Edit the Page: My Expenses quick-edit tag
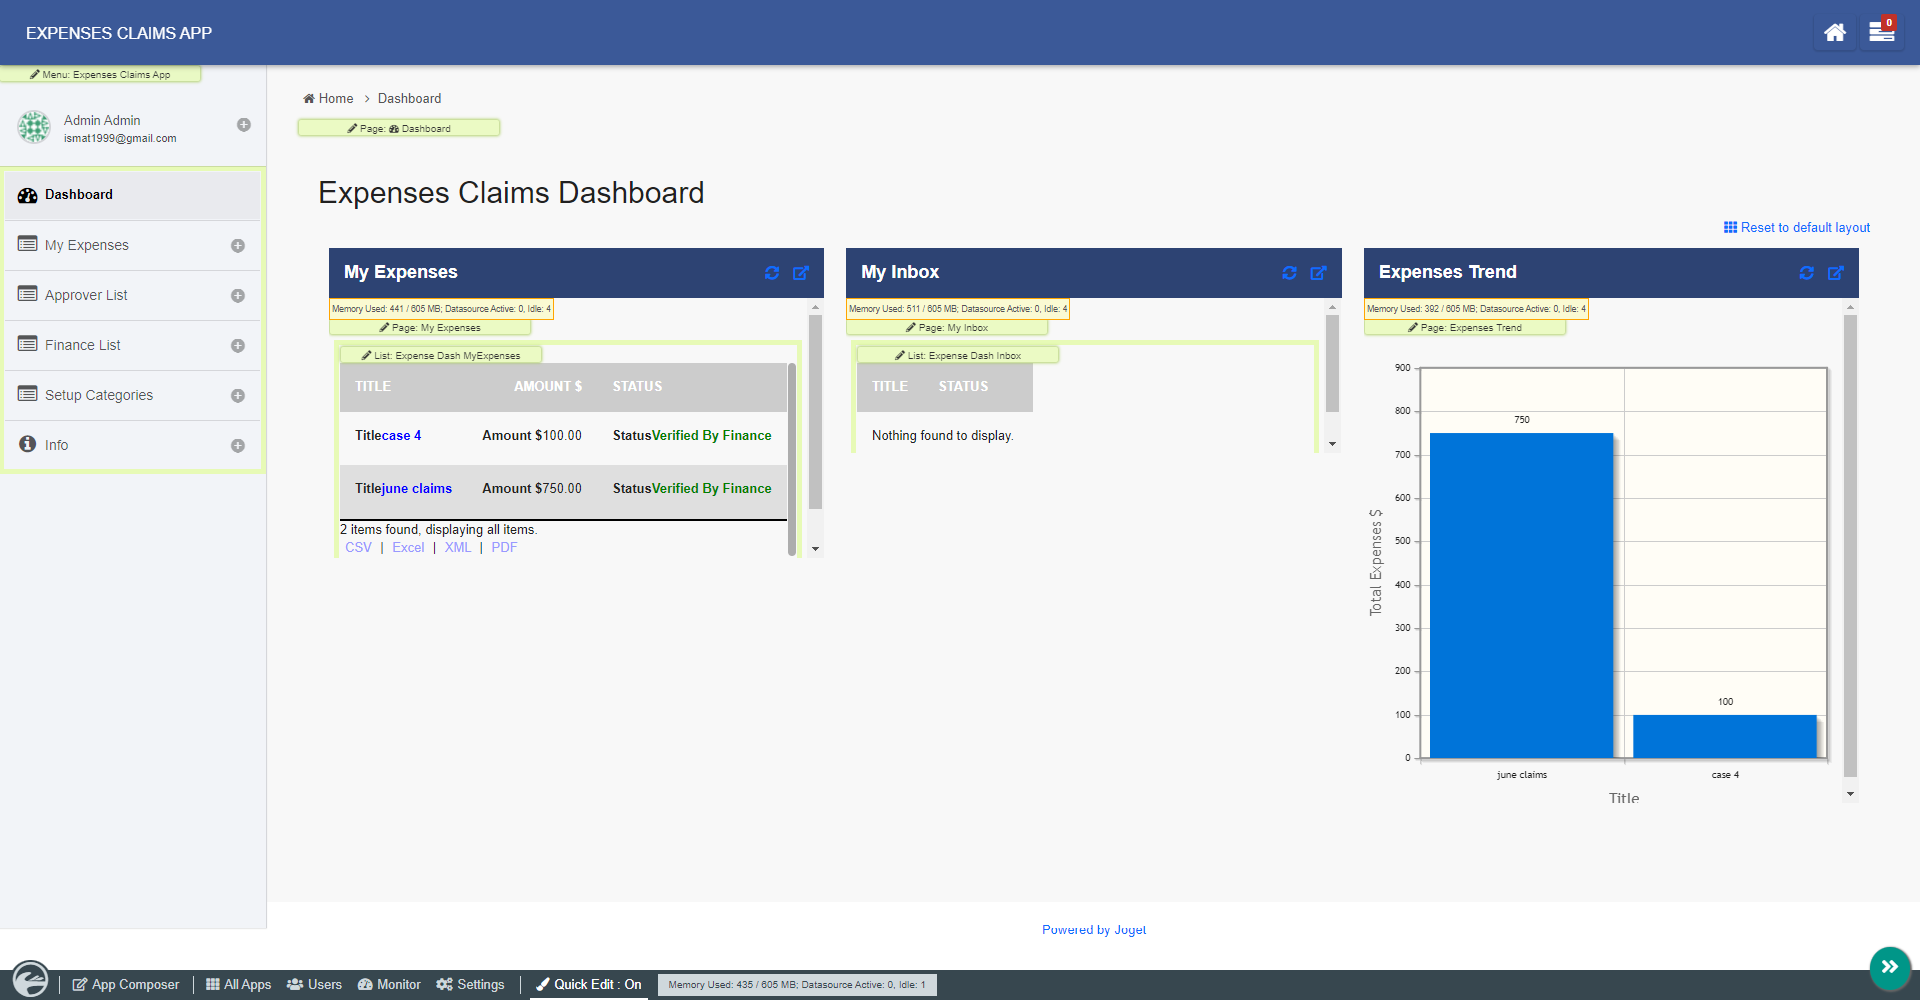 tap(430, 328)
